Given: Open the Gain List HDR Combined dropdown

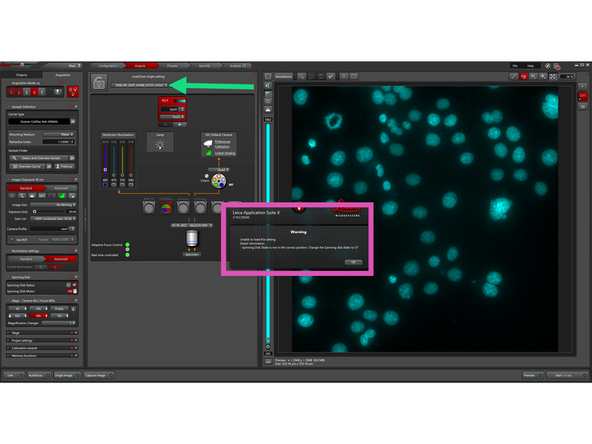Looking at the screenshot, I should pyautogui.click(x=53, y=219).
